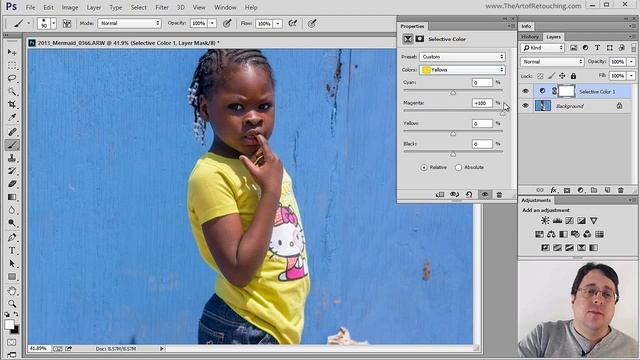Open the brush Mode Normal dropdown
This screenshot has width=640, height=360.
tap(129, 23)
